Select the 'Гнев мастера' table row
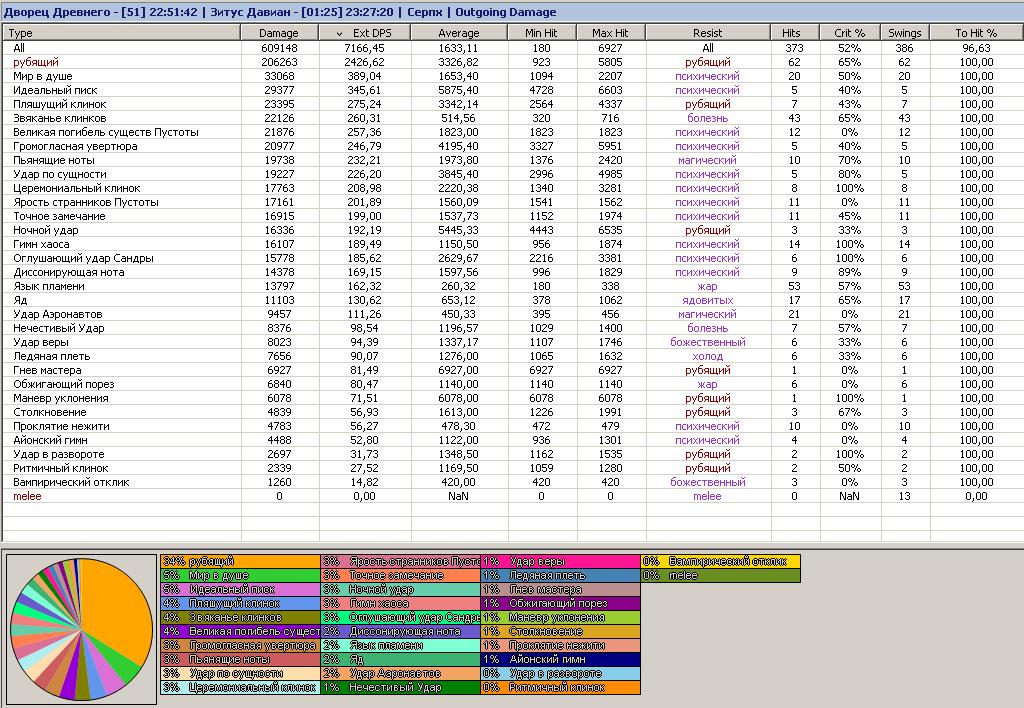This screenshot has height=708, width=1024. tap(512, 370)
